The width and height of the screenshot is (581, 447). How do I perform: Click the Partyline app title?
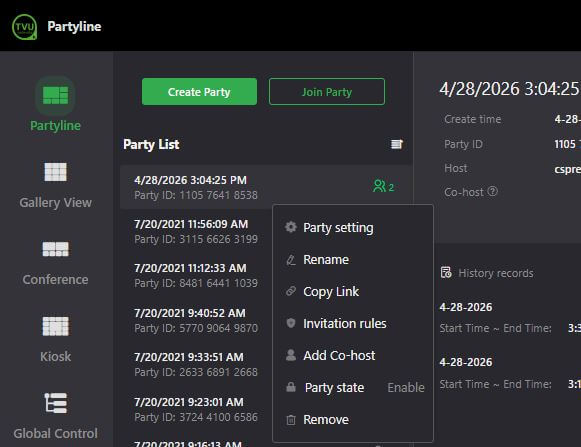click(74, 27)
